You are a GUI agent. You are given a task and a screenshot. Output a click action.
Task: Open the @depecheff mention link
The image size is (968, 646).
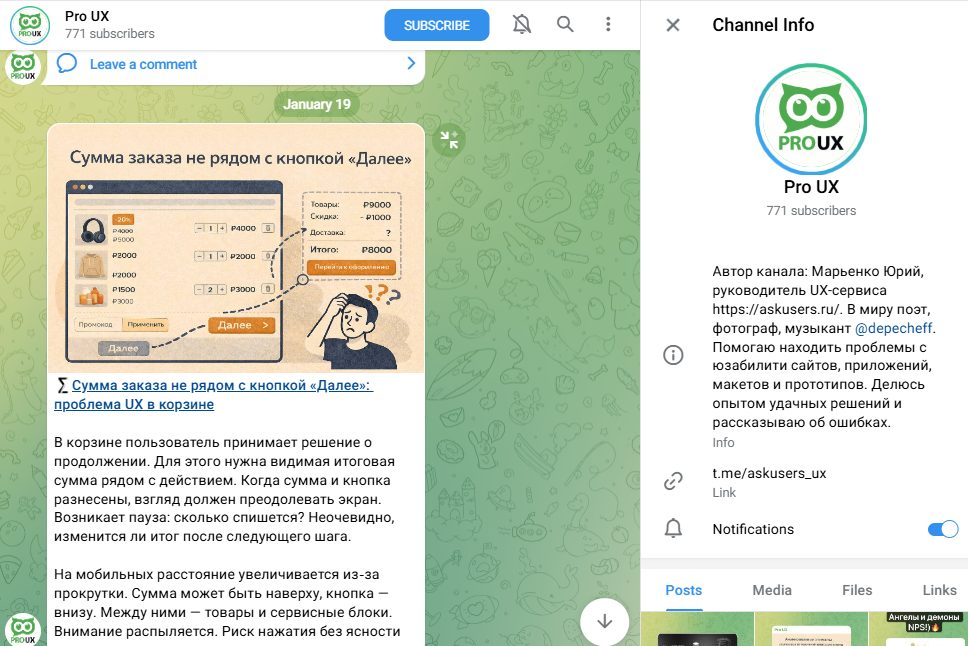tap(893, 328)
